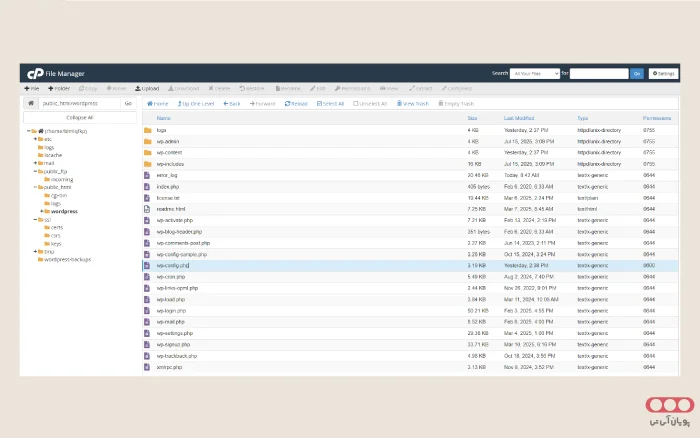Click the home icon beside path field

[x=31, y=103]
